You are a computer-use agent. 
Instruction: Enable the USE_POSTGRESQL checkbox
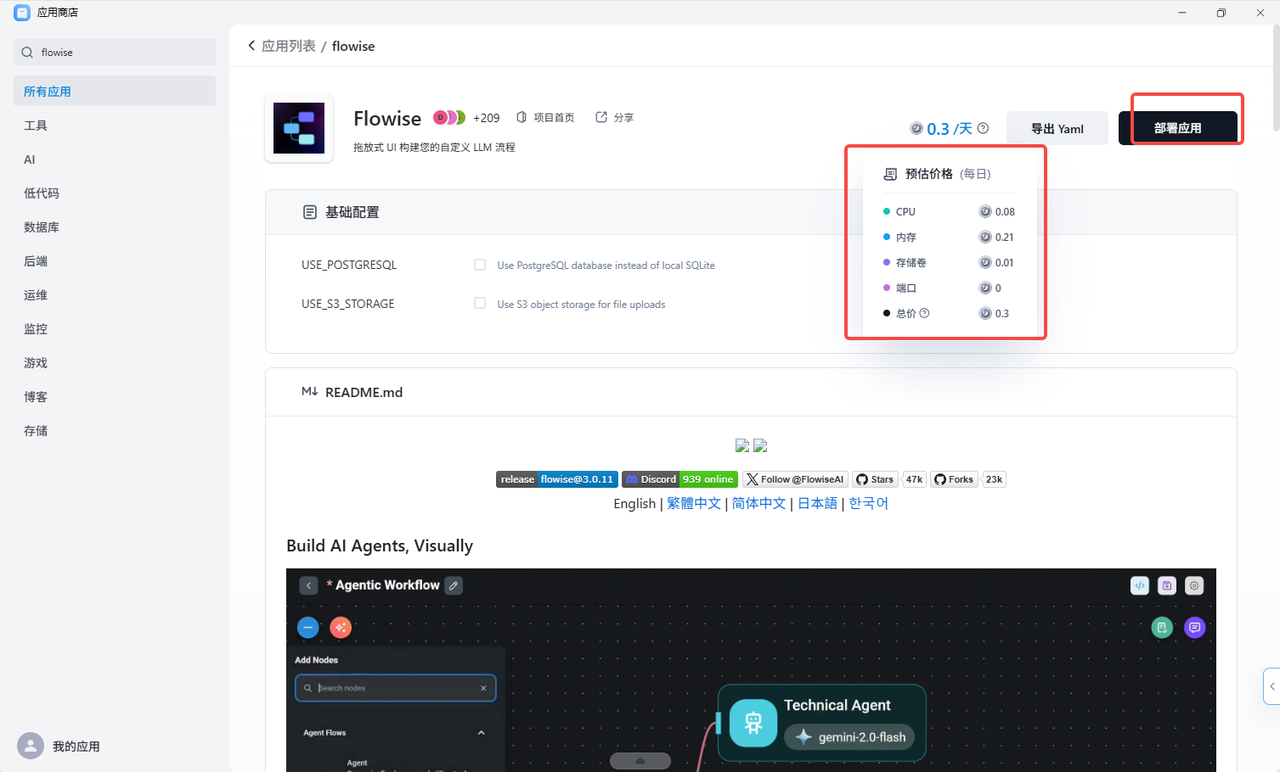[x=480, y=265]
